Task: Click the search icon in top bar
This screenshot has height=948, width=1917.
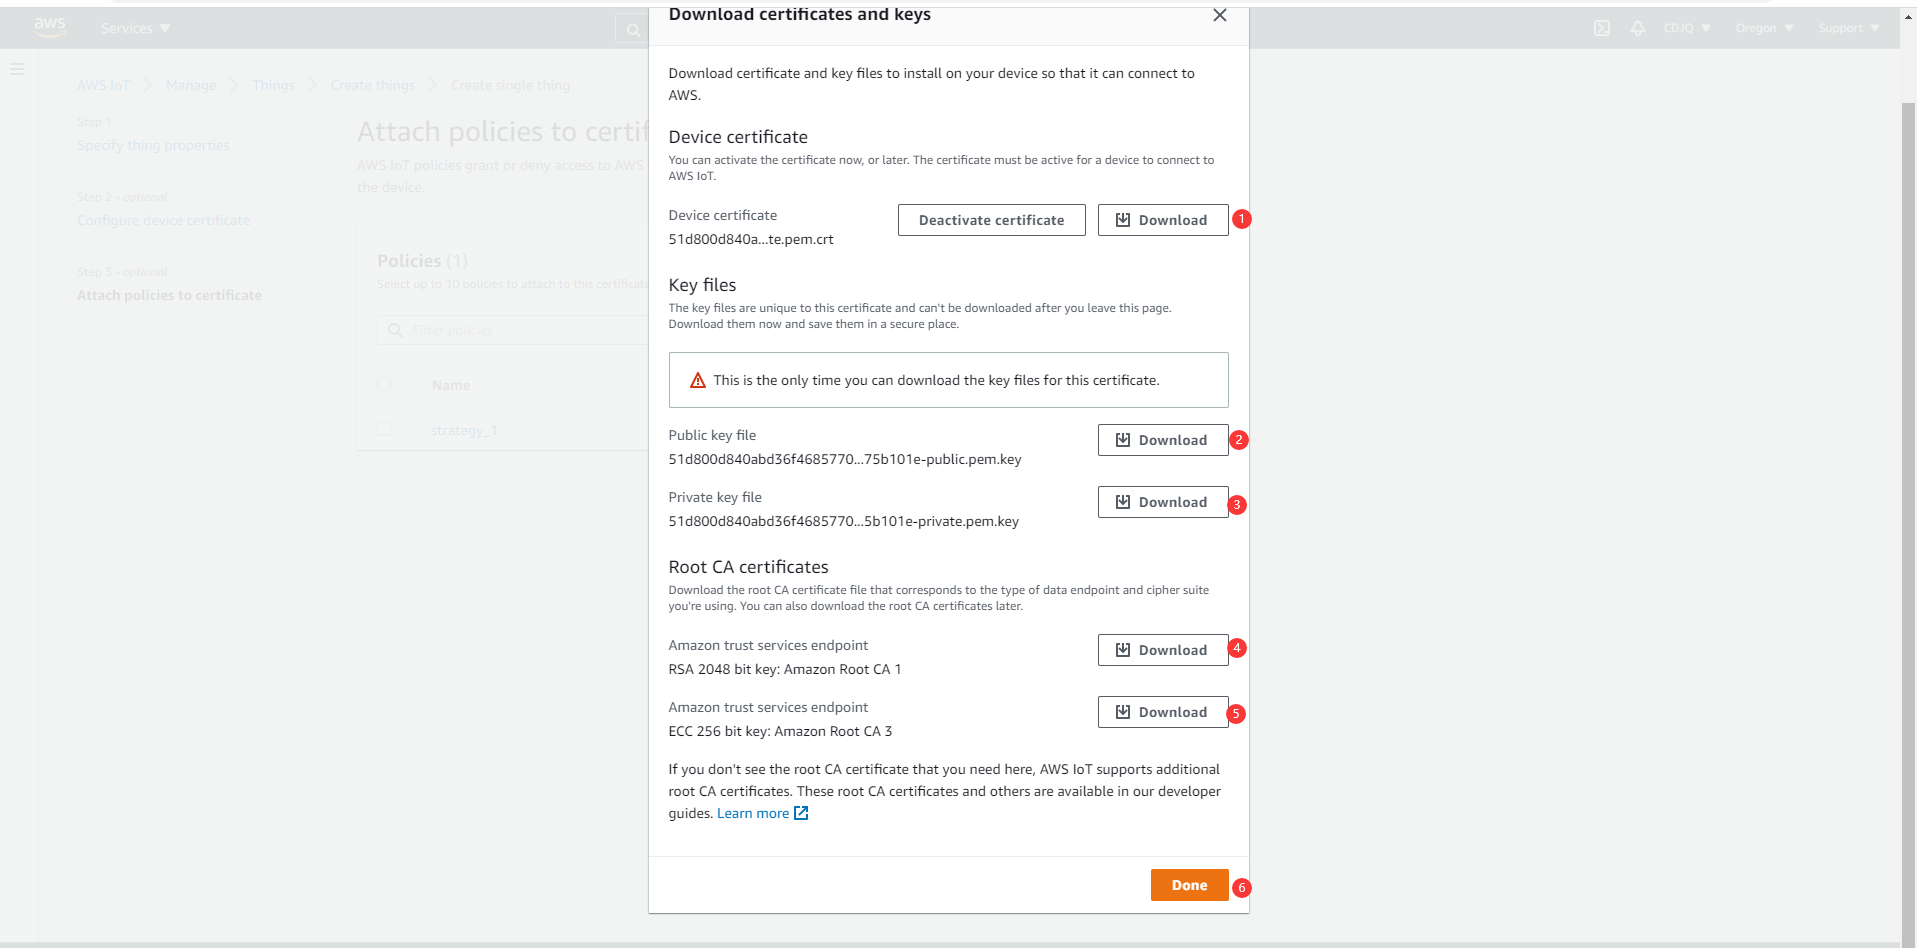Action: [x=633, y=29]
